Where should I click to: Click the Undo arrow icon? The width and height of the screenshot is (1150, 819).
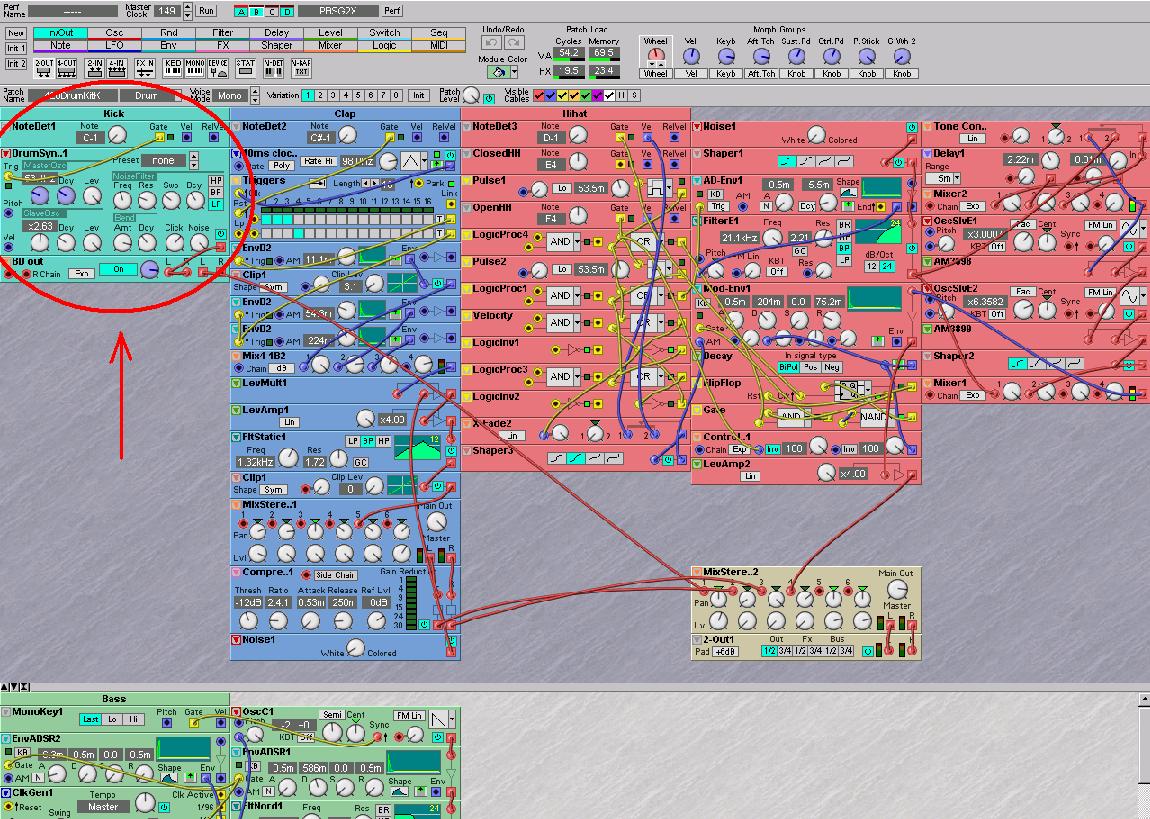pos(490,43)
